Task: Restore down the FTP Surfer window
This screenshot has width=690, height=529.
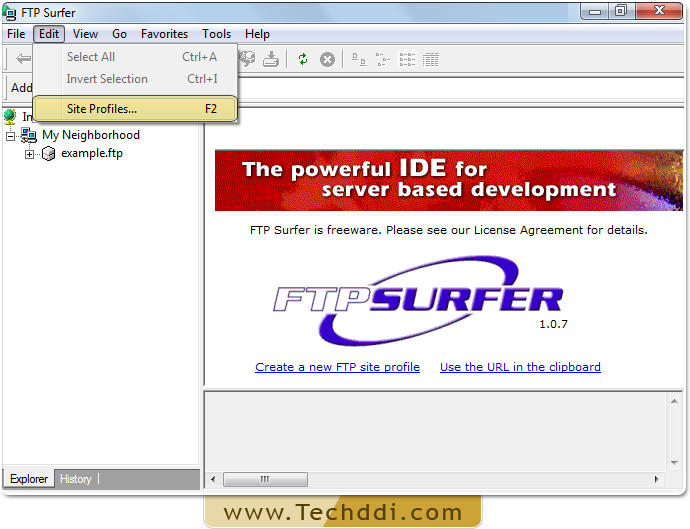Action: click(x=621, y=11)
